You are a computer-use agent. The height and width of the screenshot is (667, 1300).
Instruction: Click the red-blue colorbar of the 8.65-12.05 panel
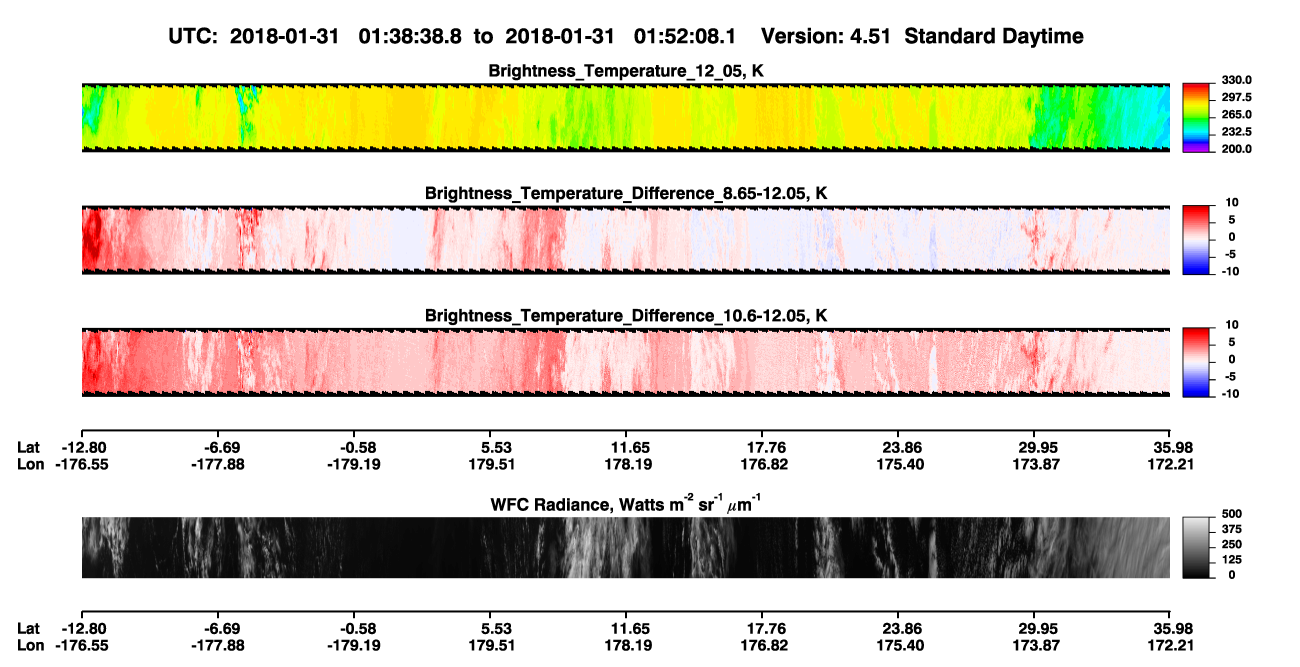[x=1197, y=239]
